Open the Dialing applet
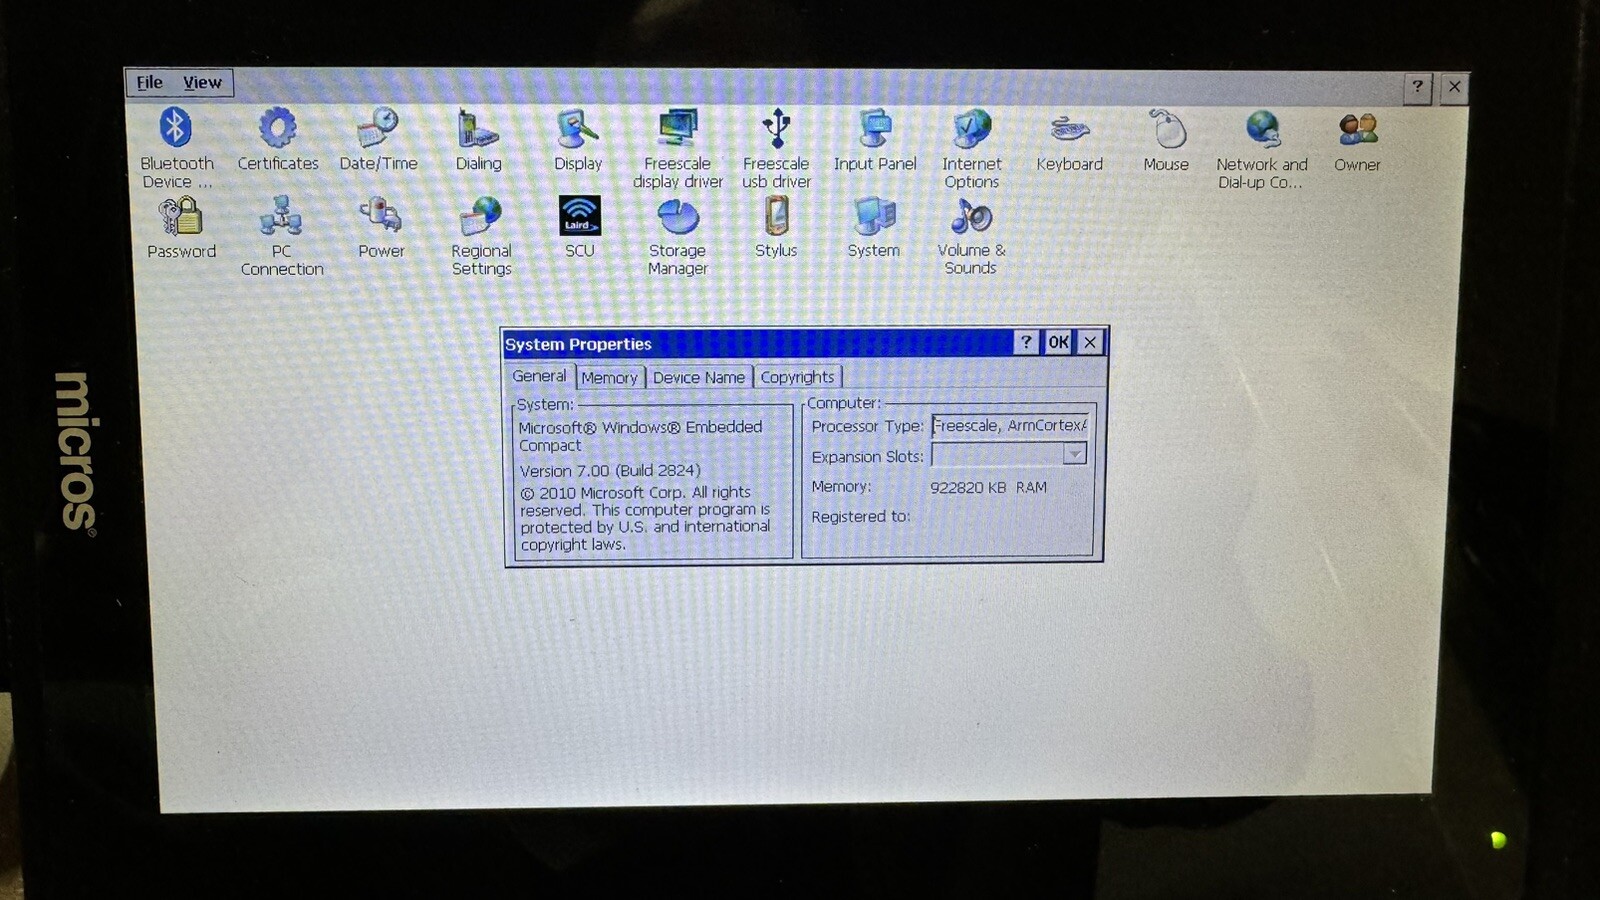This screenshot has width=1600, height=900. (478, 140)
